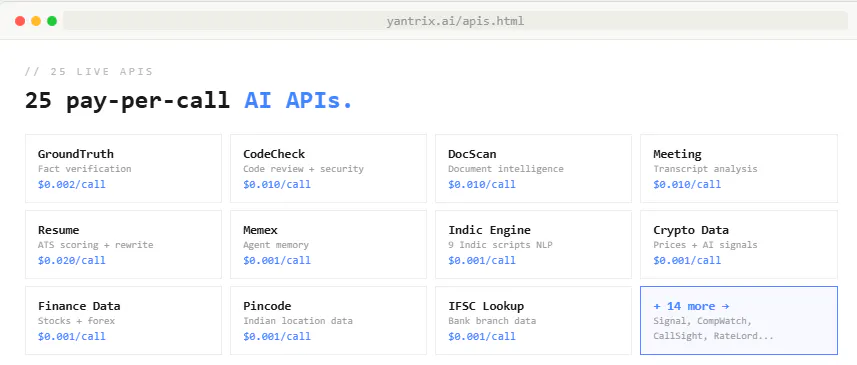Click Pincode's $0.001/call price
Viewport: 857px width, 365px height.
[277, 336]
